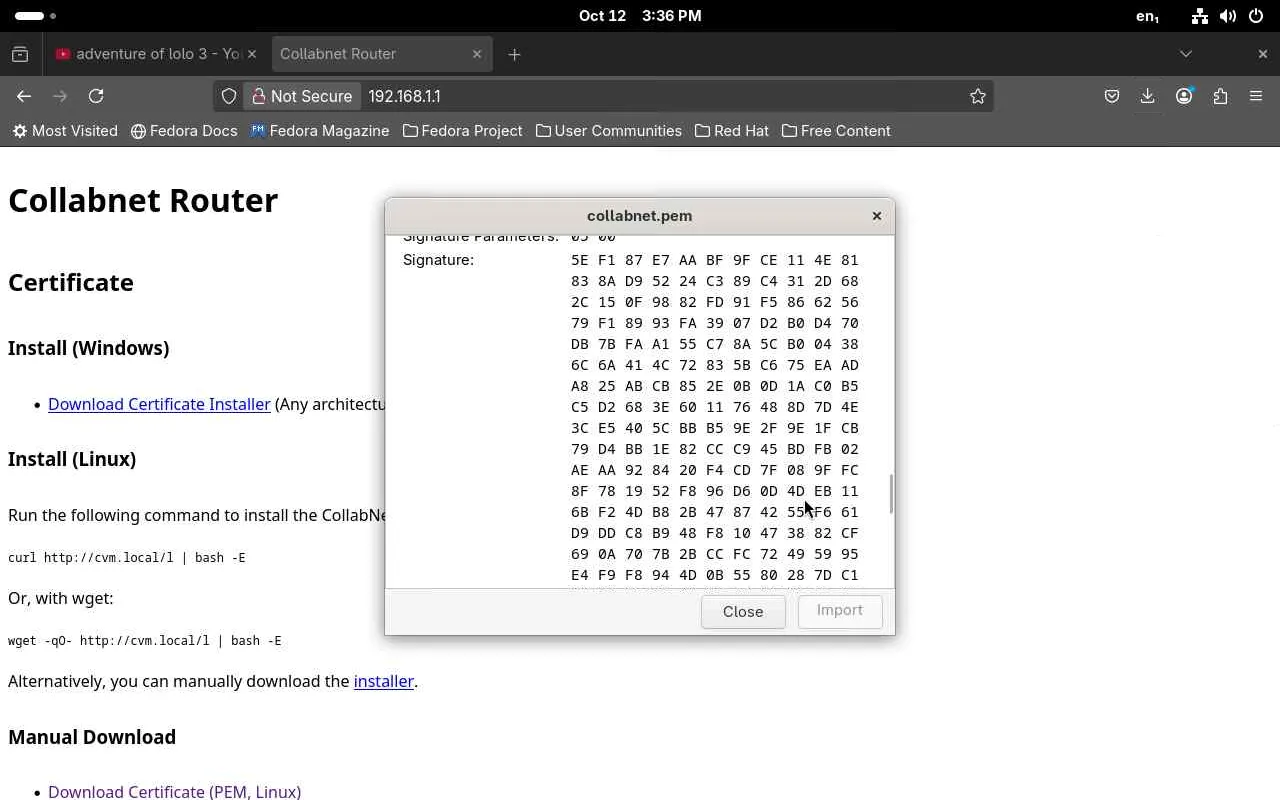
Task: Select the Collabnet Router tab
Action: pyautogui.click(x=380, y=54)
